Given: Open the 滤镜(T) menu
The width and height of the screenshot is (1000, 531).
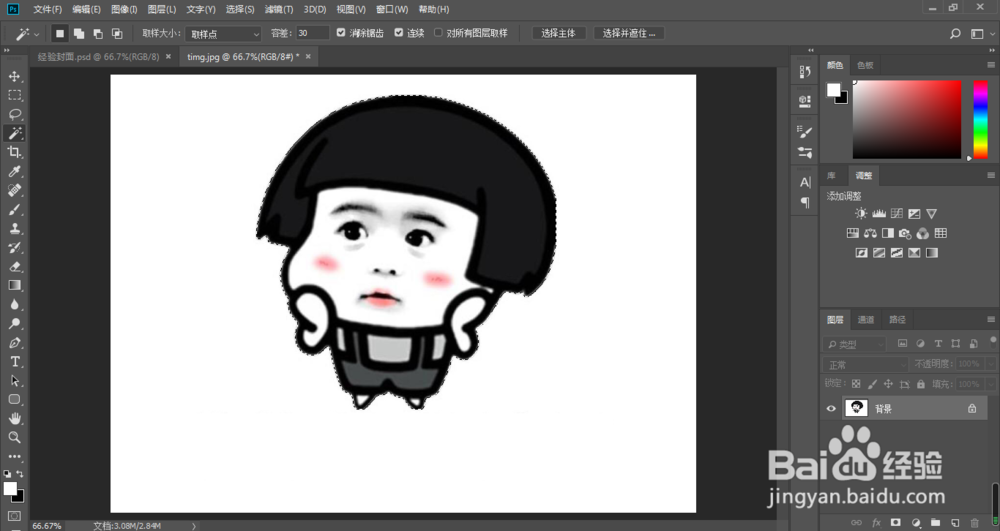Looking at the screenshot, I should point(279,10).
